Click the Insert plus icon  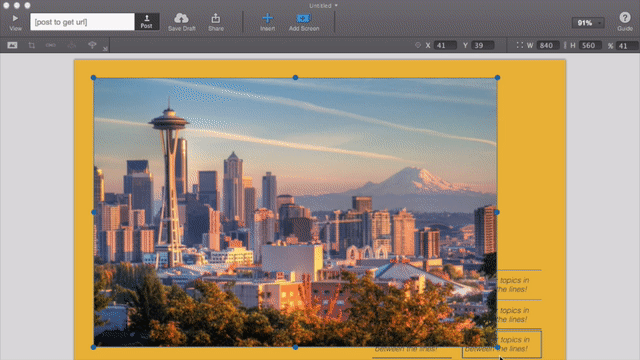tap(267, 18)
